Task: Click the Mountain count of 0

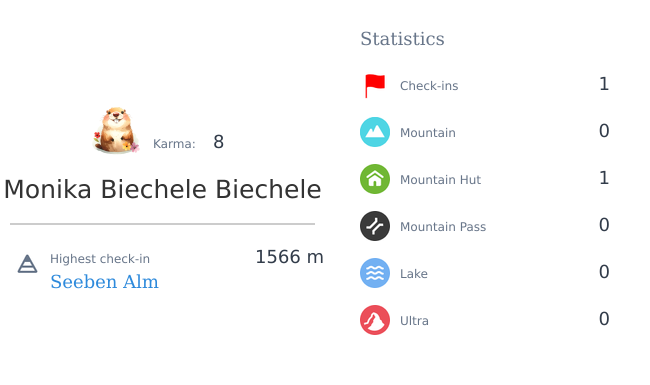Action: pos(604,131)
